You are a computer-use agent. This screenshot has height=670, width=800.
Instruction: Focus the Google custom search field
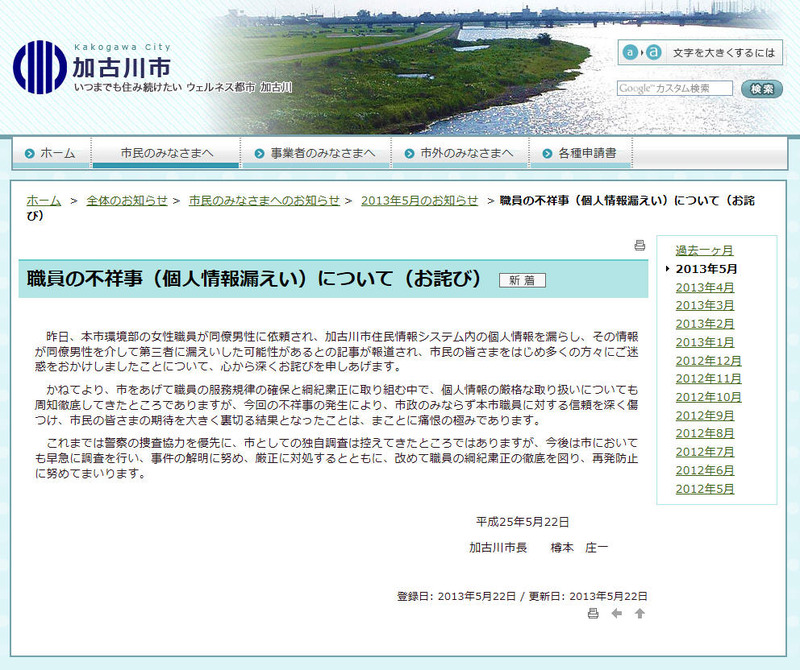675,89
